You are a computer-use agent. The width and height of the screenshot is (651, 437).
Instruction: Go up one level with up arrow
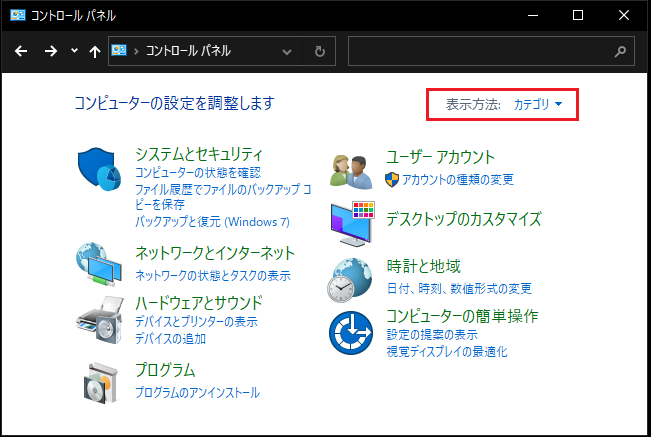point(94,51)
